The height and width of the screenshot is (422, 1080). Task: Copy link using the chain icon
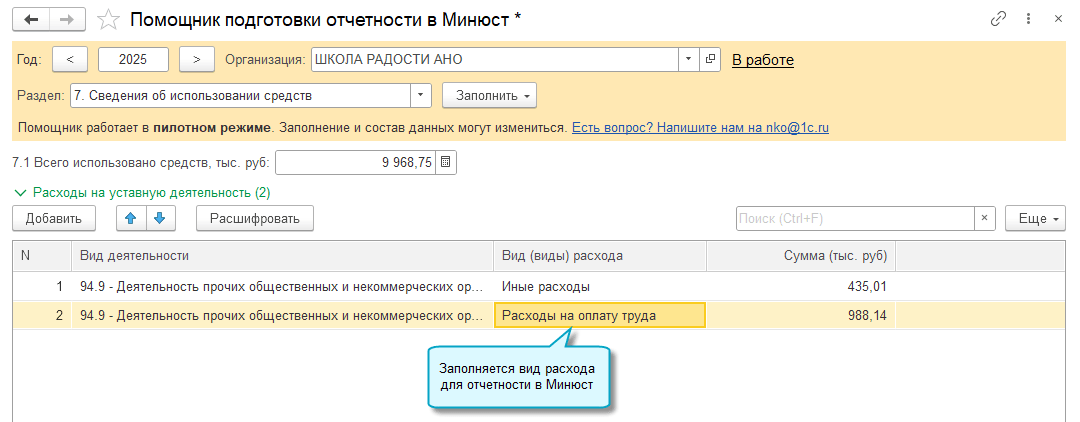point(997,19)
